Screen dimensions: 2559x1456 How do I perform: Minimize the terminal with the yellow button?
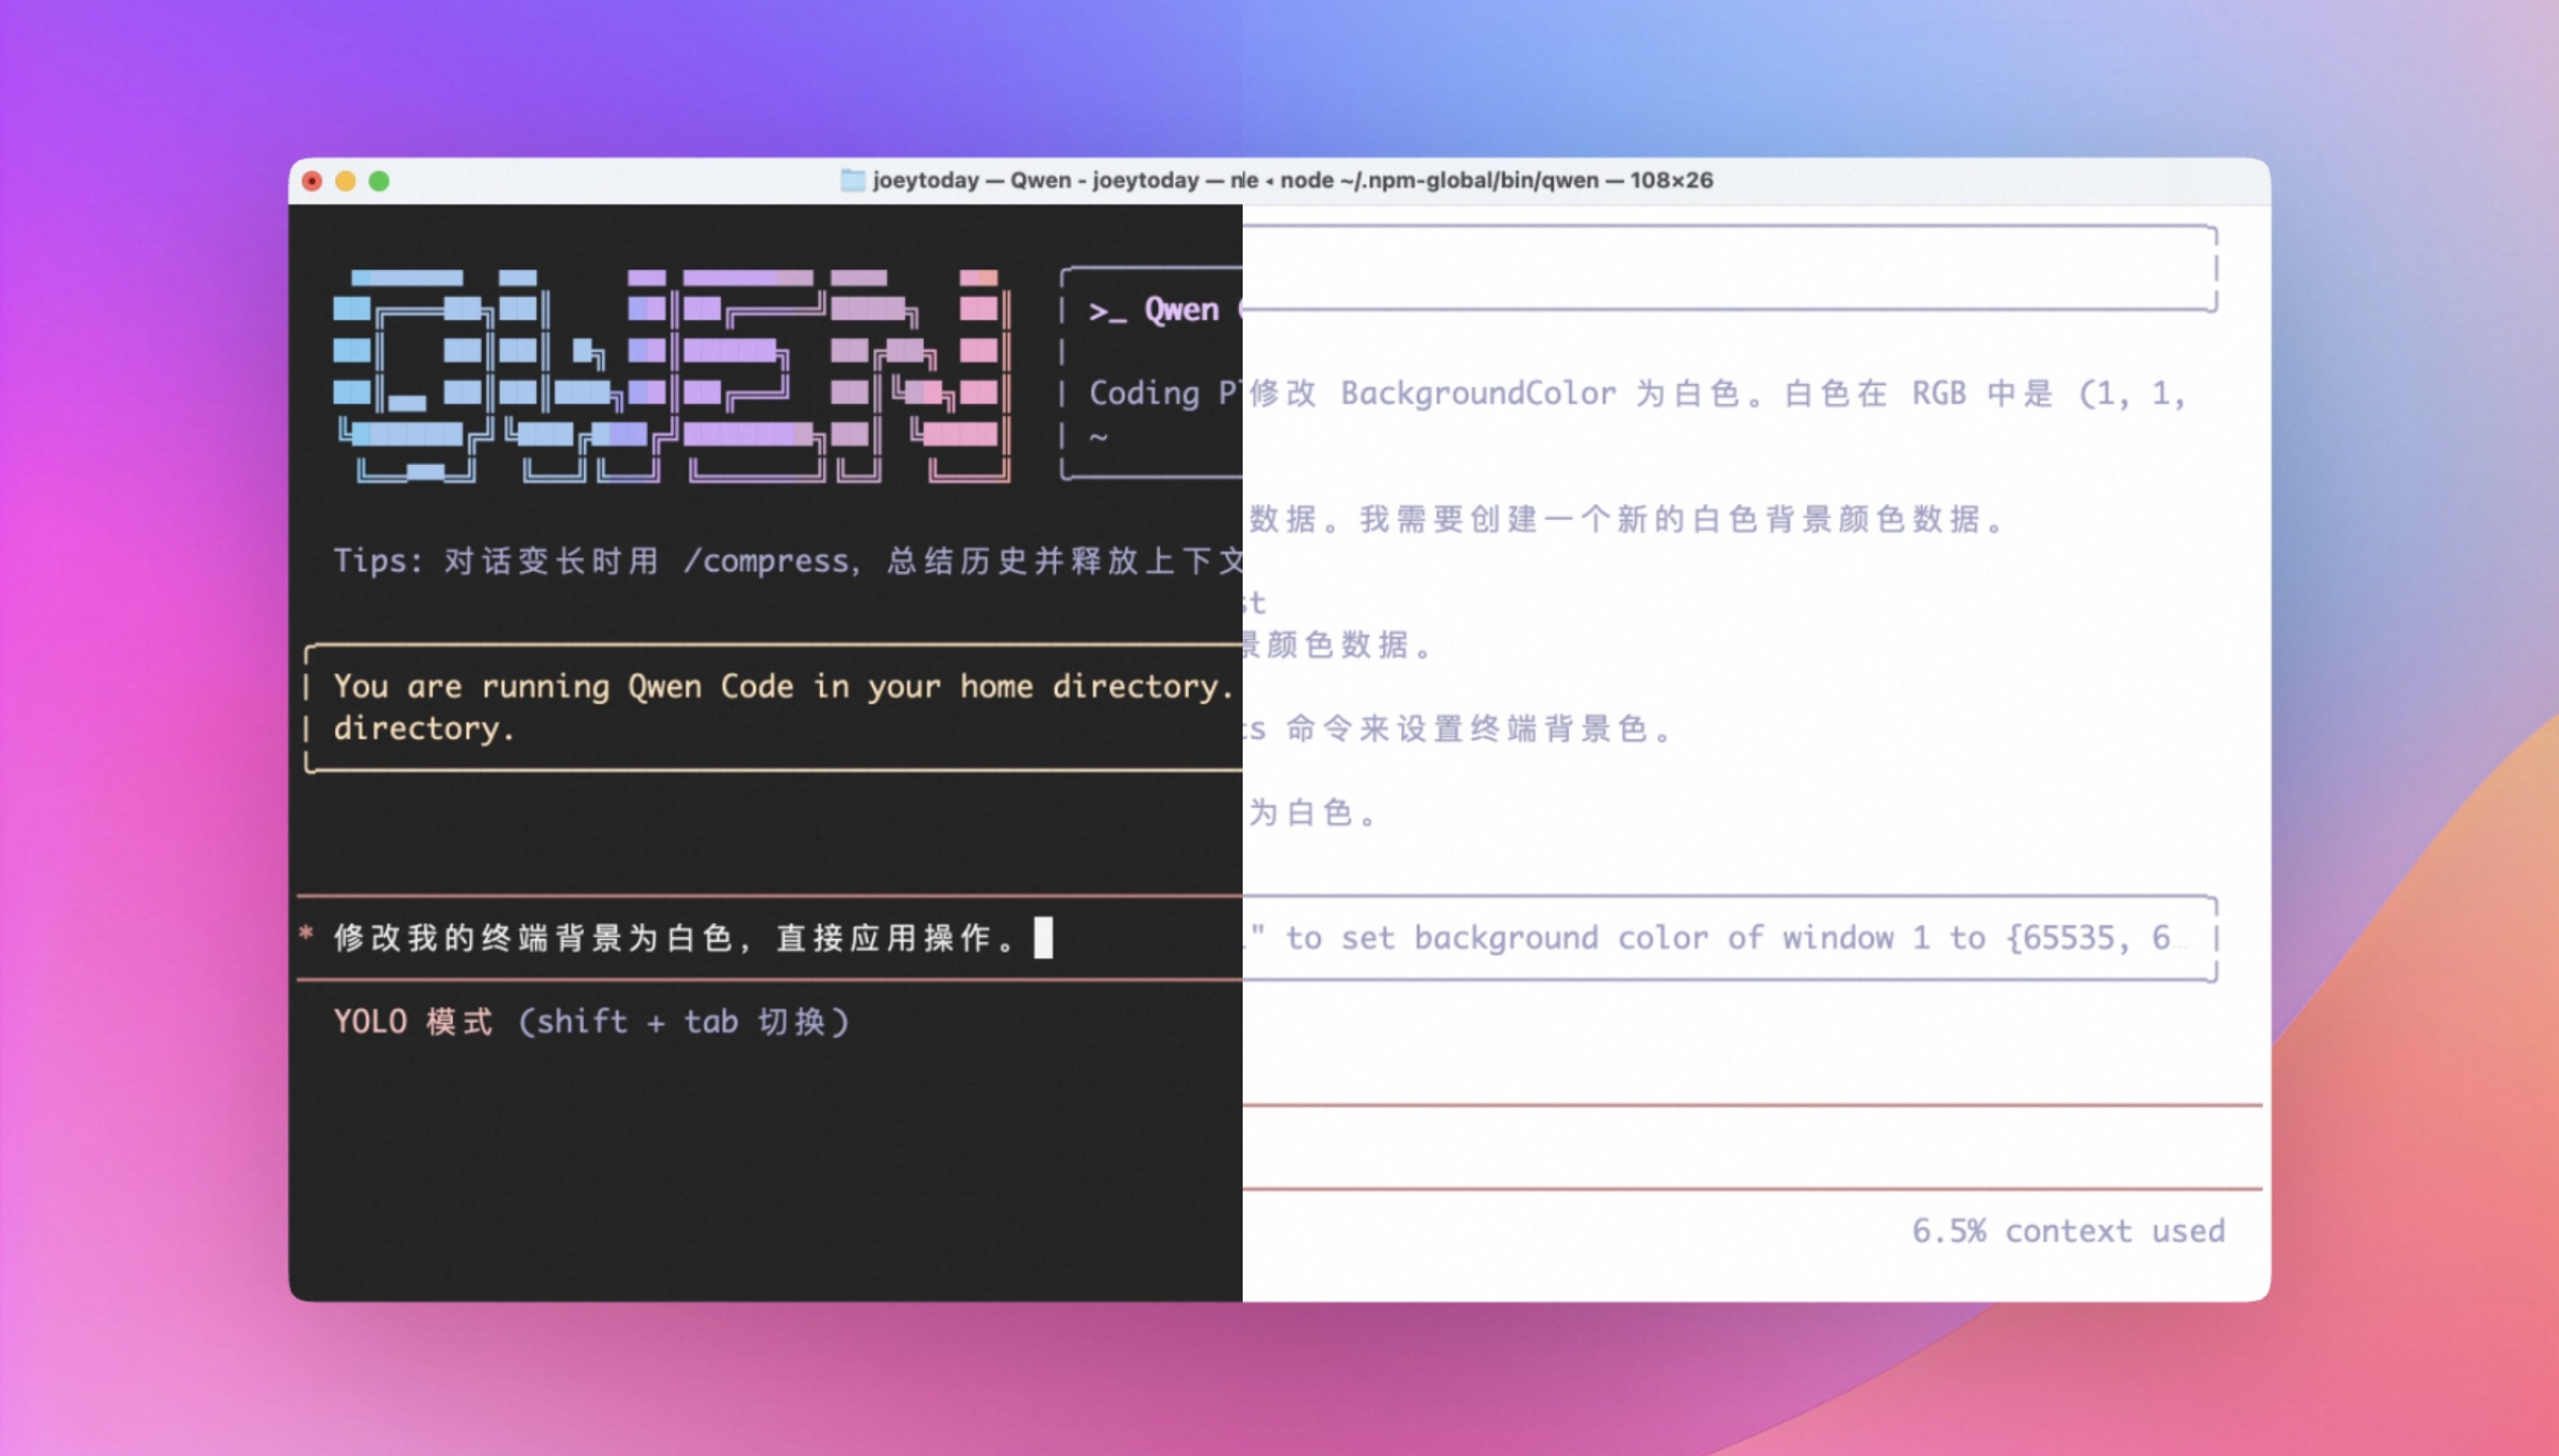(345, 181)
